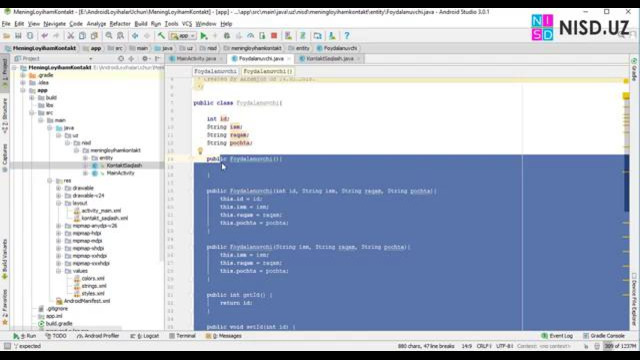The height and width of the screenshot is (360, 640).
Task: Click the Replace icon in toolbar
Action: pos(120,36)
